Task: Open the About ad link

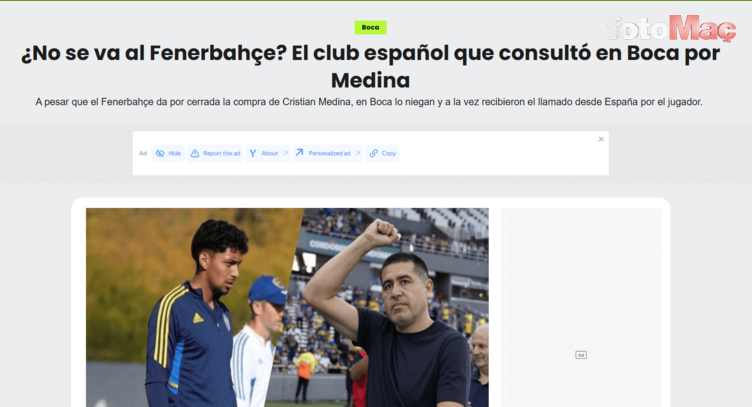Action: pyautogui.click(x=270, y=153)
